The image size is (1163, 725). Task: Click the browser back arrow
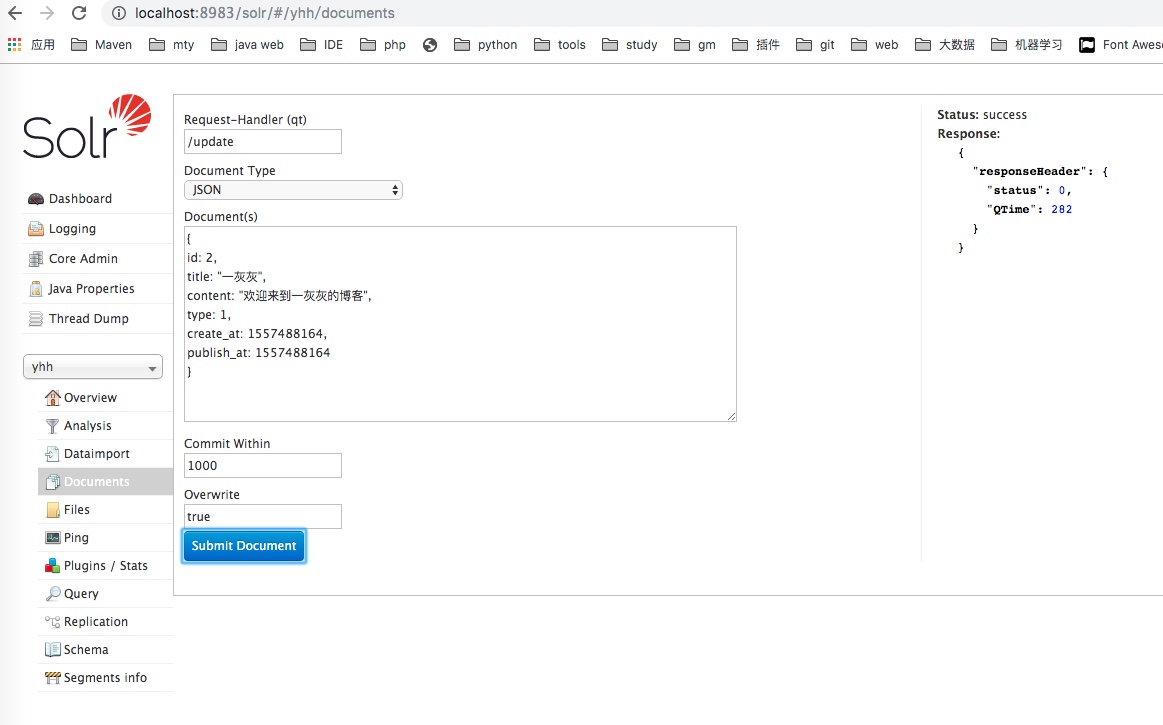(15, 14)
